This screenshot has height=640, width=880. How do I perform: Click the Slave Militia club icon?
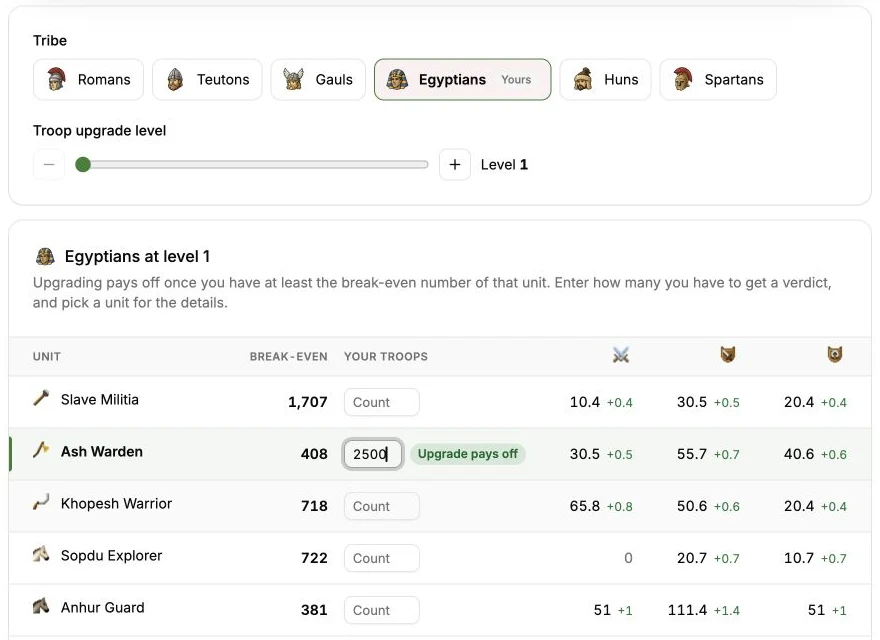point(41,398)
